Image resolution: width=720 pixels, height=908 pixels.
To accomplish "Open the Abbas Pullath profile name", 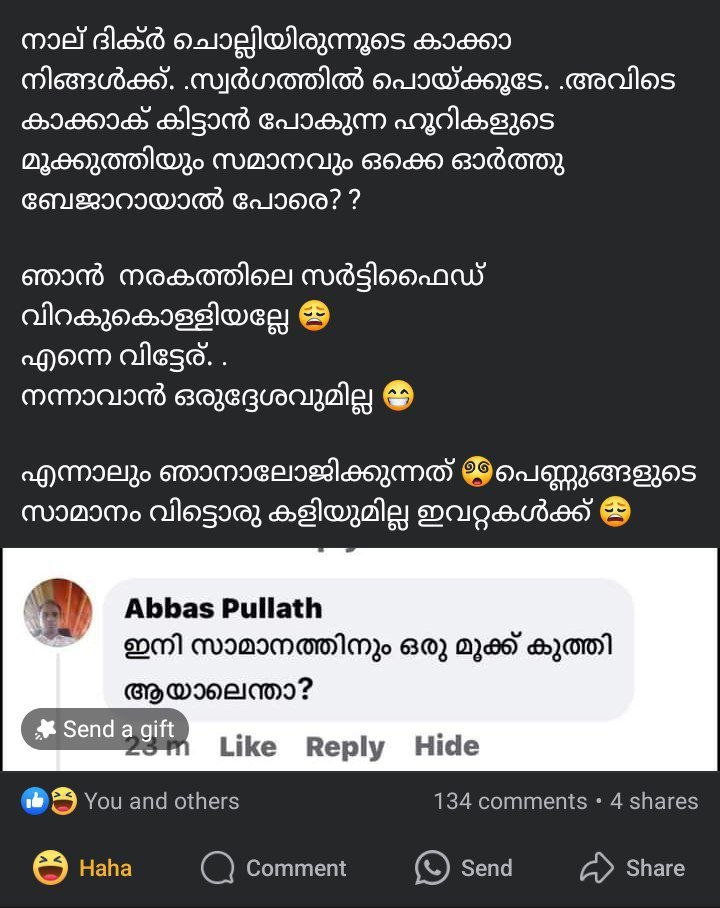I will click(x=223, y=608).
